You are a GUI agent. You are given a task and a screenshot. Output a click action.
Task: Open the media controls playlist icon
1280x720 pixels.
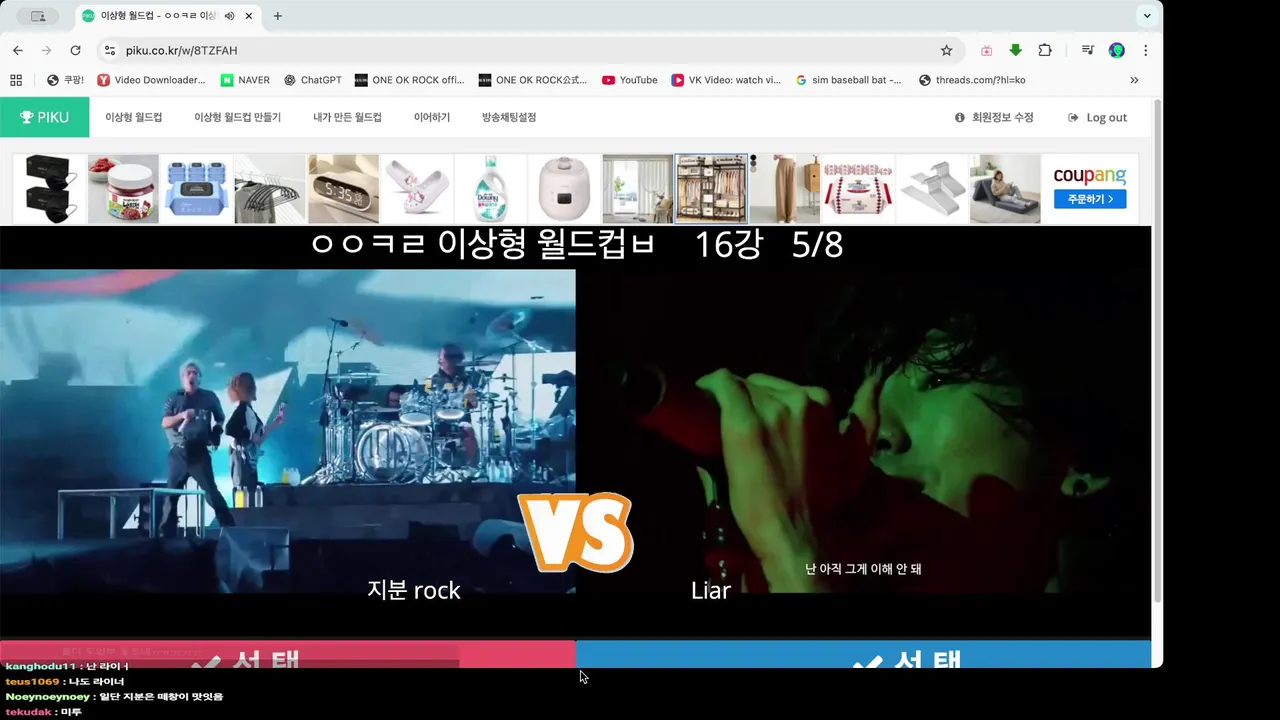click(x=1088, y=50)
